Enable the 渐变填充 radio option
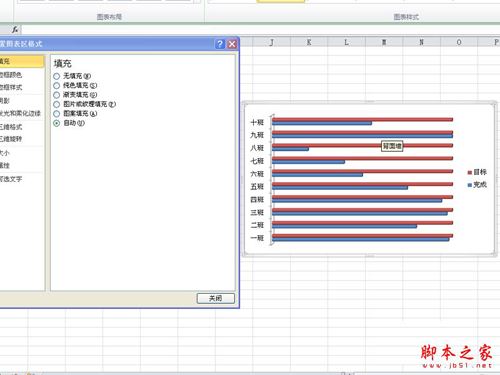The width and height of the screenshot is (500, 375). (57, 95)
